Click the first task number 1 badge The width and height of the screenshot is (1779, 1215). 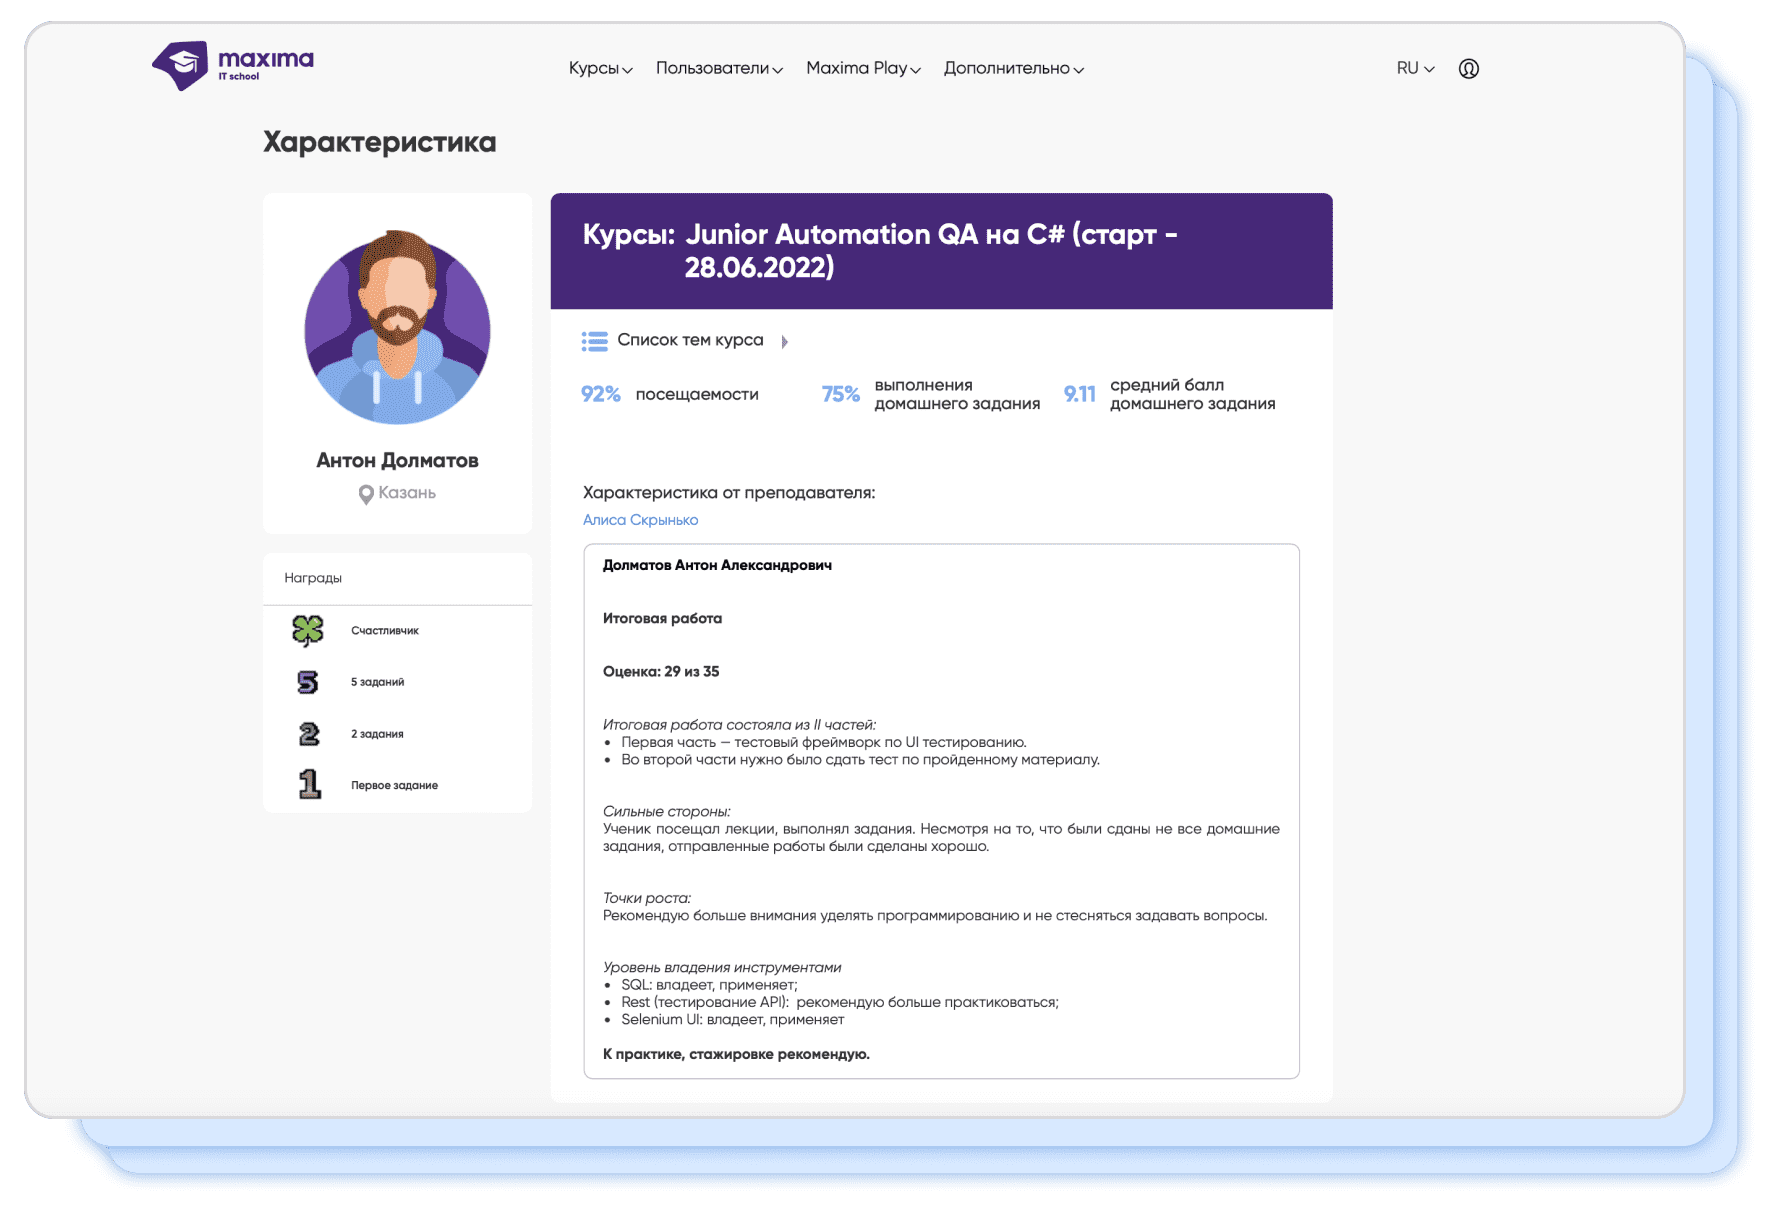310,785
